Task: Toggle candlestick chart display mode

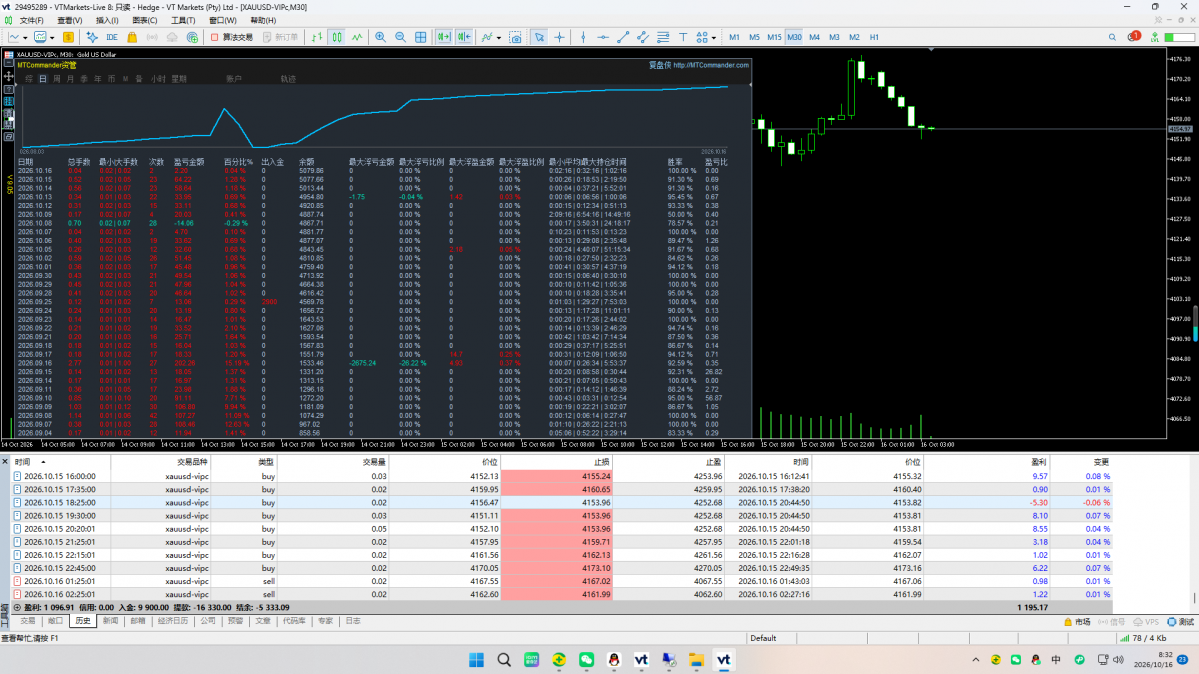Action: (336, 37)
